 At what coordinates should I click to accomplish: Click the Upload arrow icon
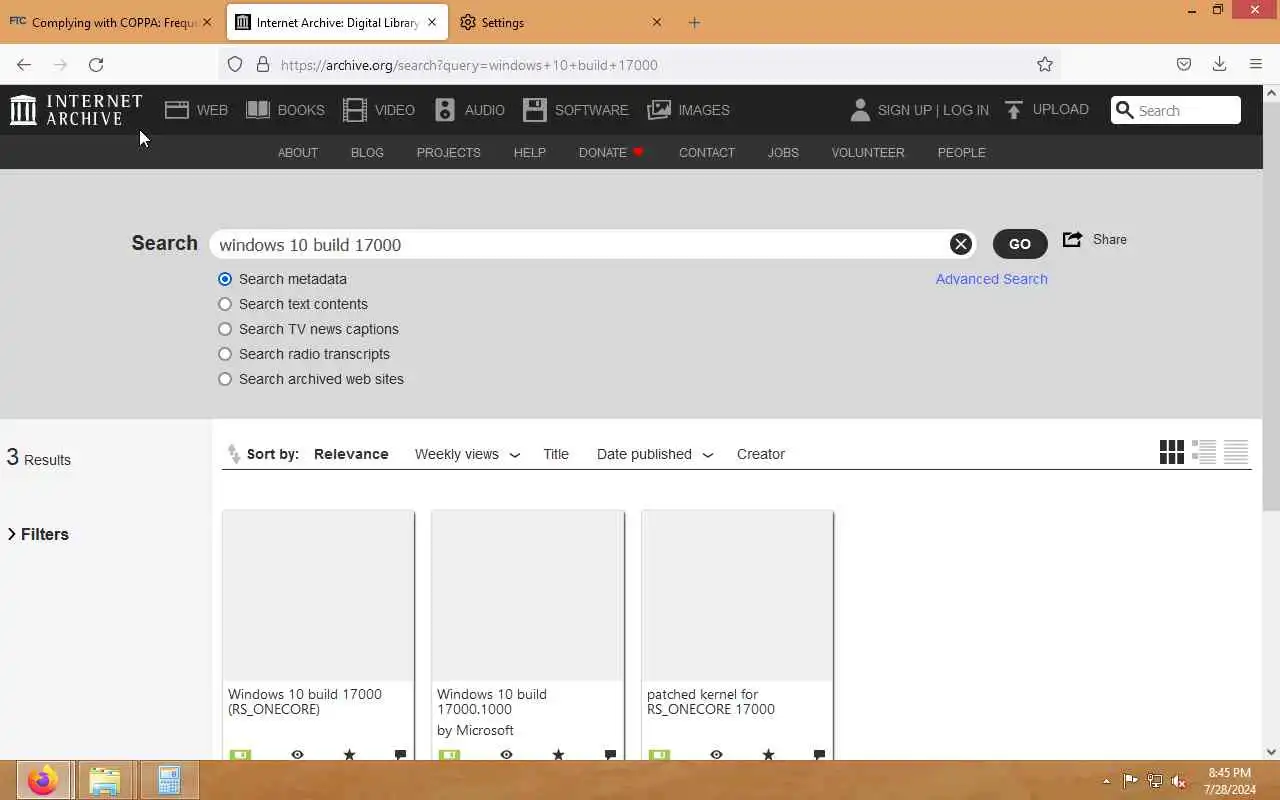coord(1014,110)
